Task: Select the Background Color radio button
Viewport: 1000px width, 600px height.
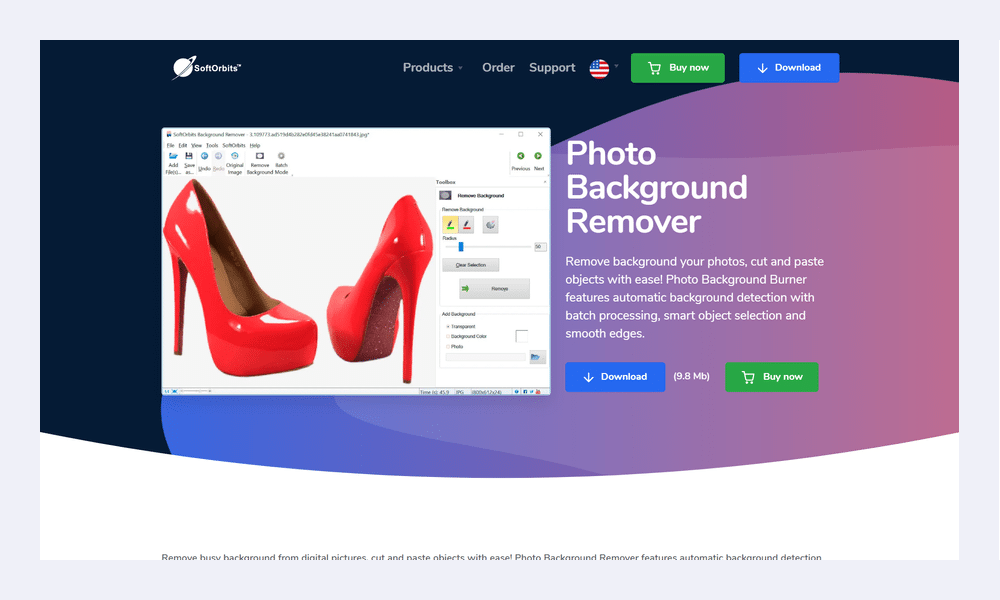Action: pos(448,336)
